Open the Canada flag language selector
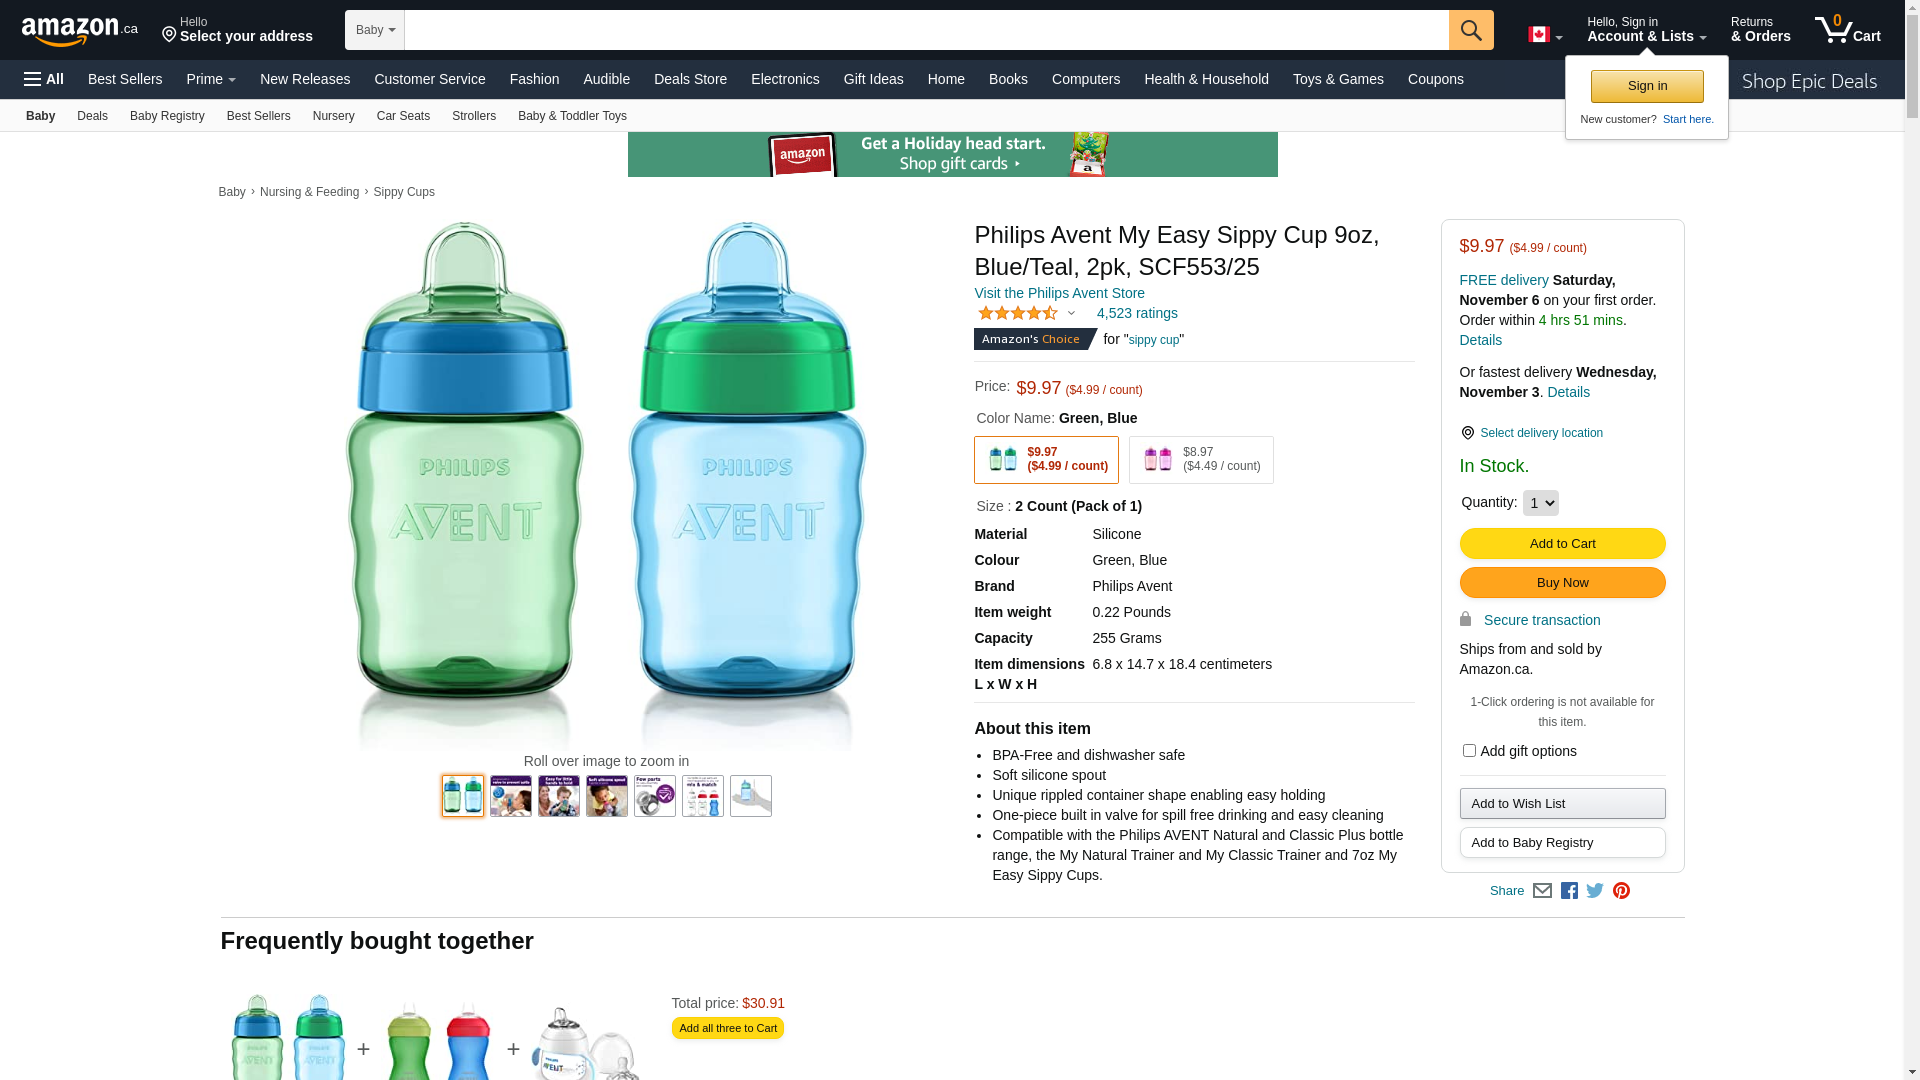This screenshot has width=1920, height=1080. click(1544, 35)
